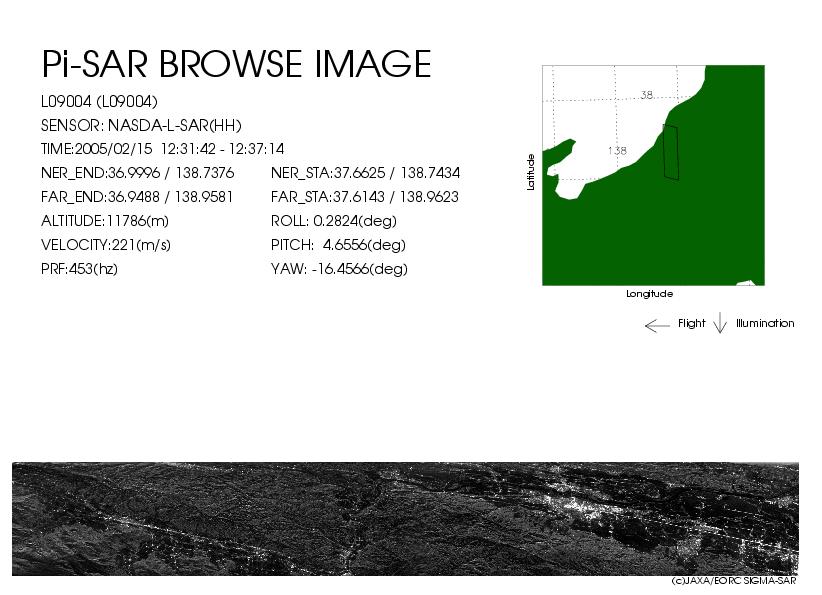Click the 38 latitude label on map
Screen dimensions: 822x595
(x=647, y=95)
